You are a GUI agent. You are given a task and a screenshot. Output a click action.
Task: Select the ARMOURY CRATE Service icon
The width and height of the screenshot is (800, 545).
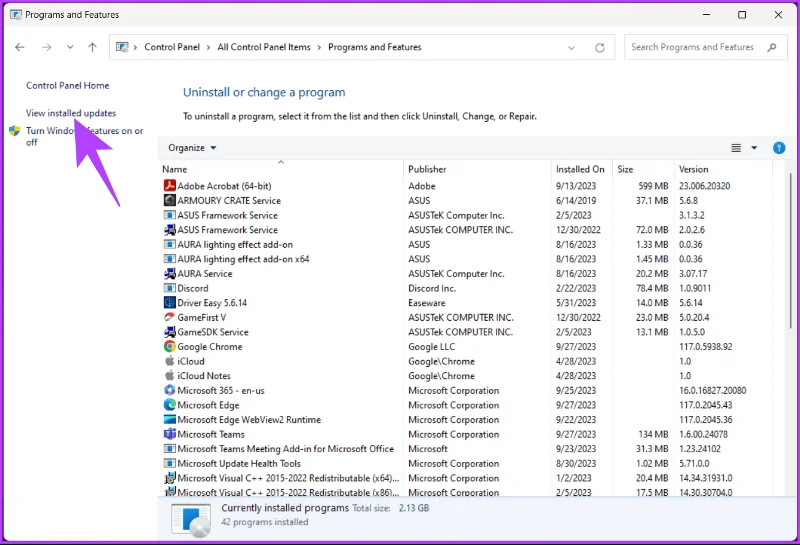pos(169,200)
